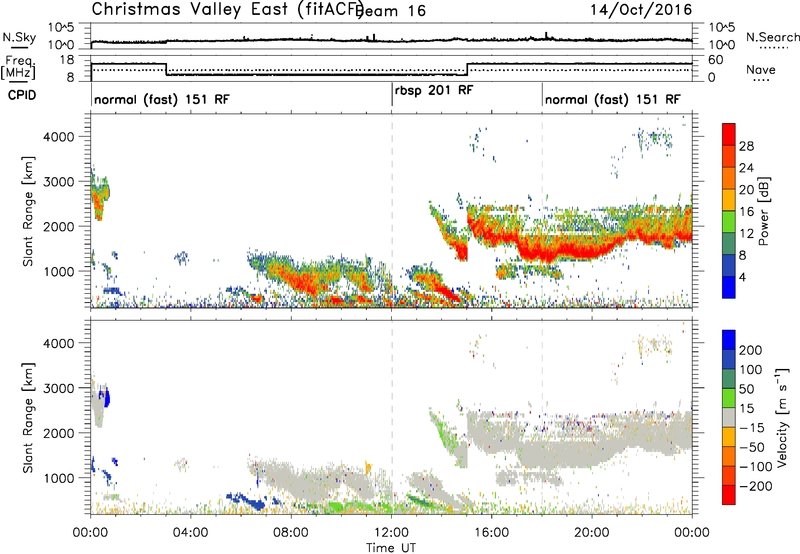Screen dimensions: 800x554
Task: Click the Time UT axis title
Action: pyautogui.click(x=391, y=547)
